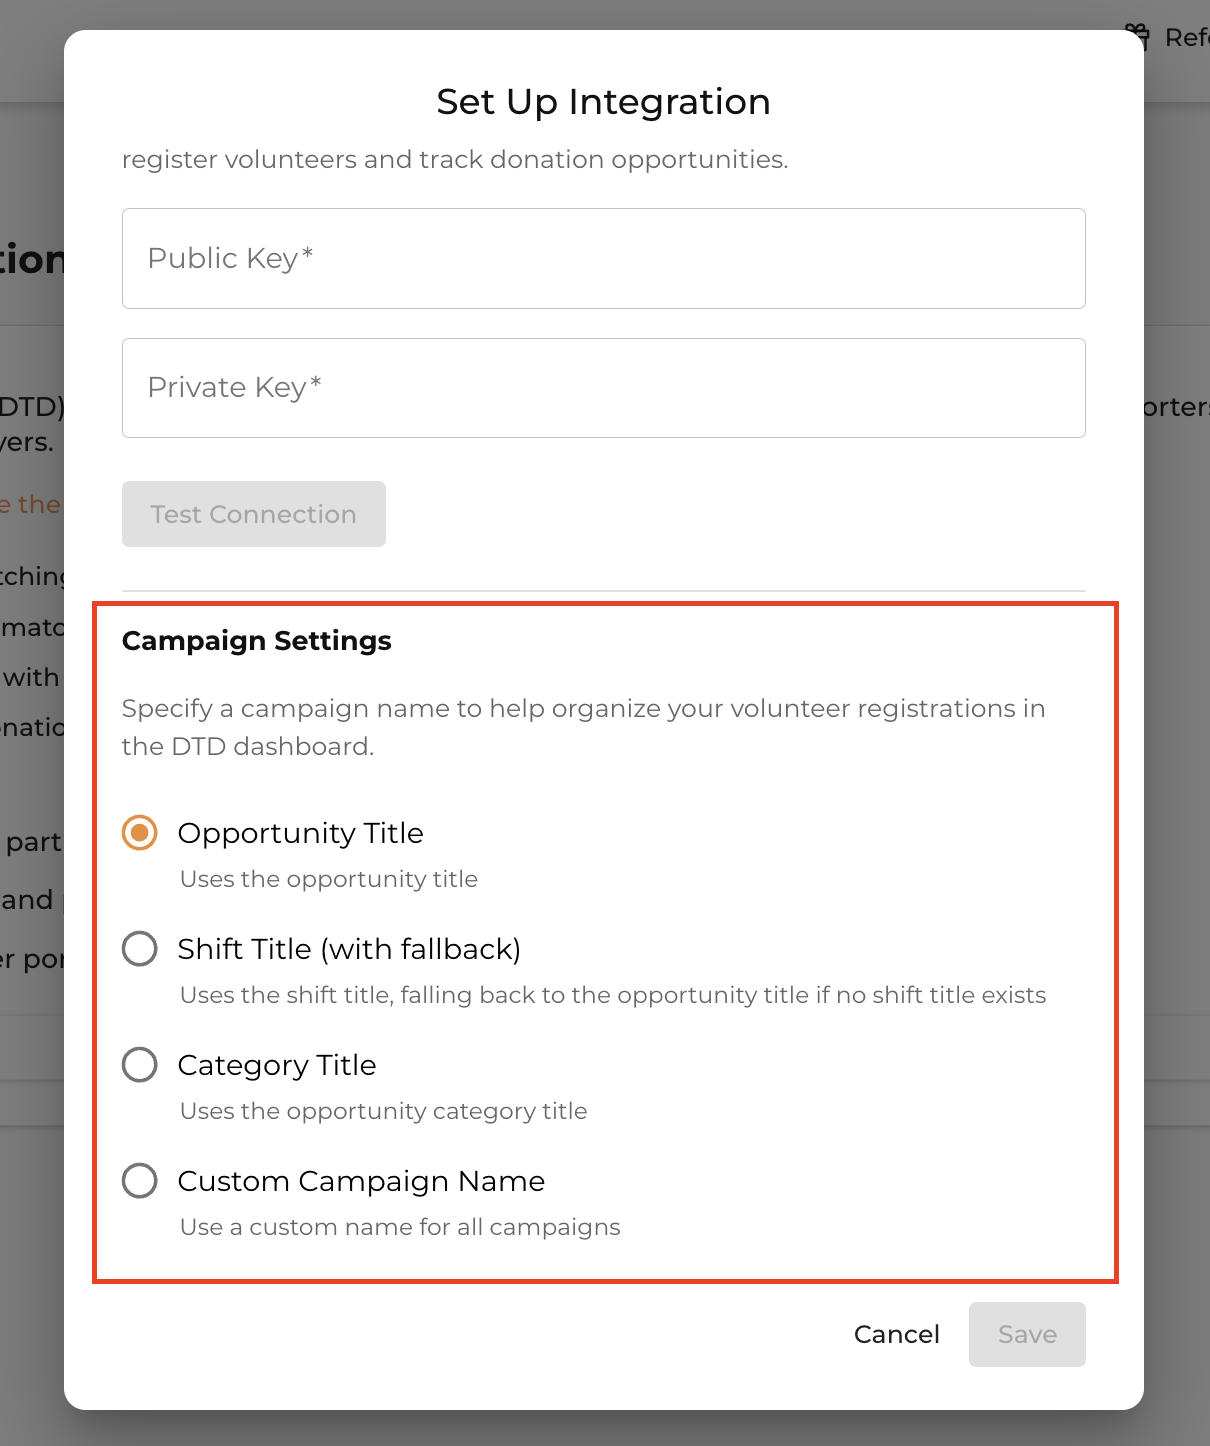Click the orange link text behind dialog
The height and width of the screenshot is (1446, 1210).
pyautogui.click(x=32, y=505)
